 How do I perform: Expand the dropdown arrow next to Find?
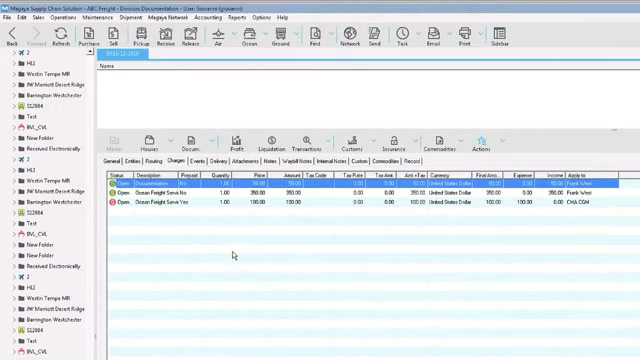point(331,33)
